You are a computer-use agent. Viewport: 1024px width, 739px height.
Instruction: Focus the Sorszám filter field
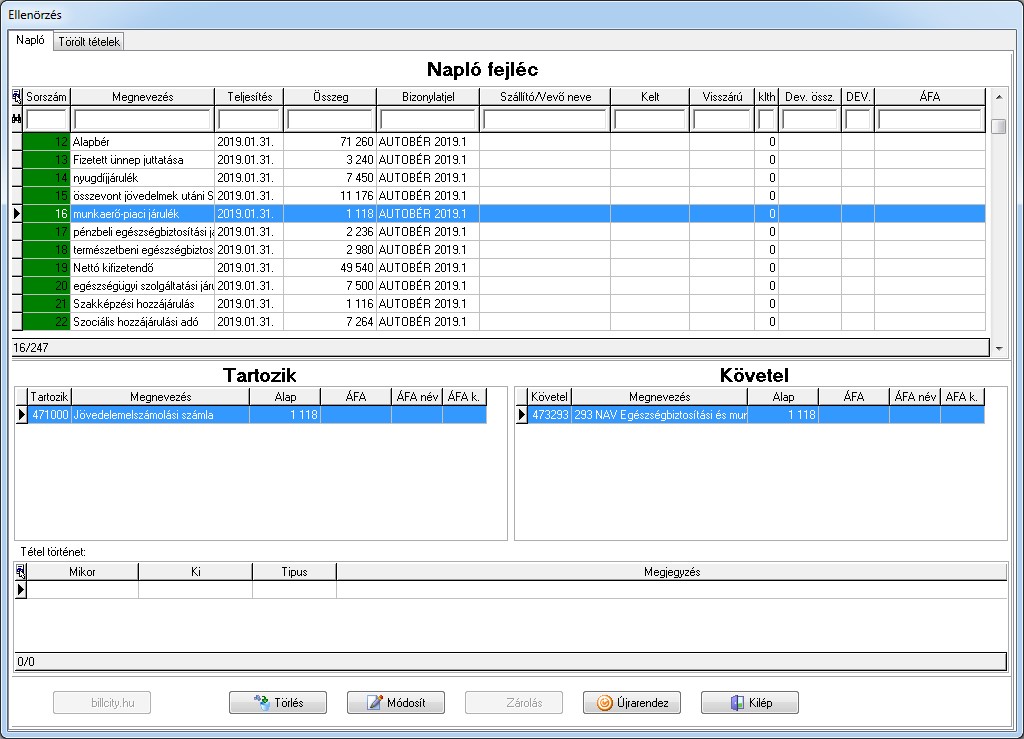(46, 119)
